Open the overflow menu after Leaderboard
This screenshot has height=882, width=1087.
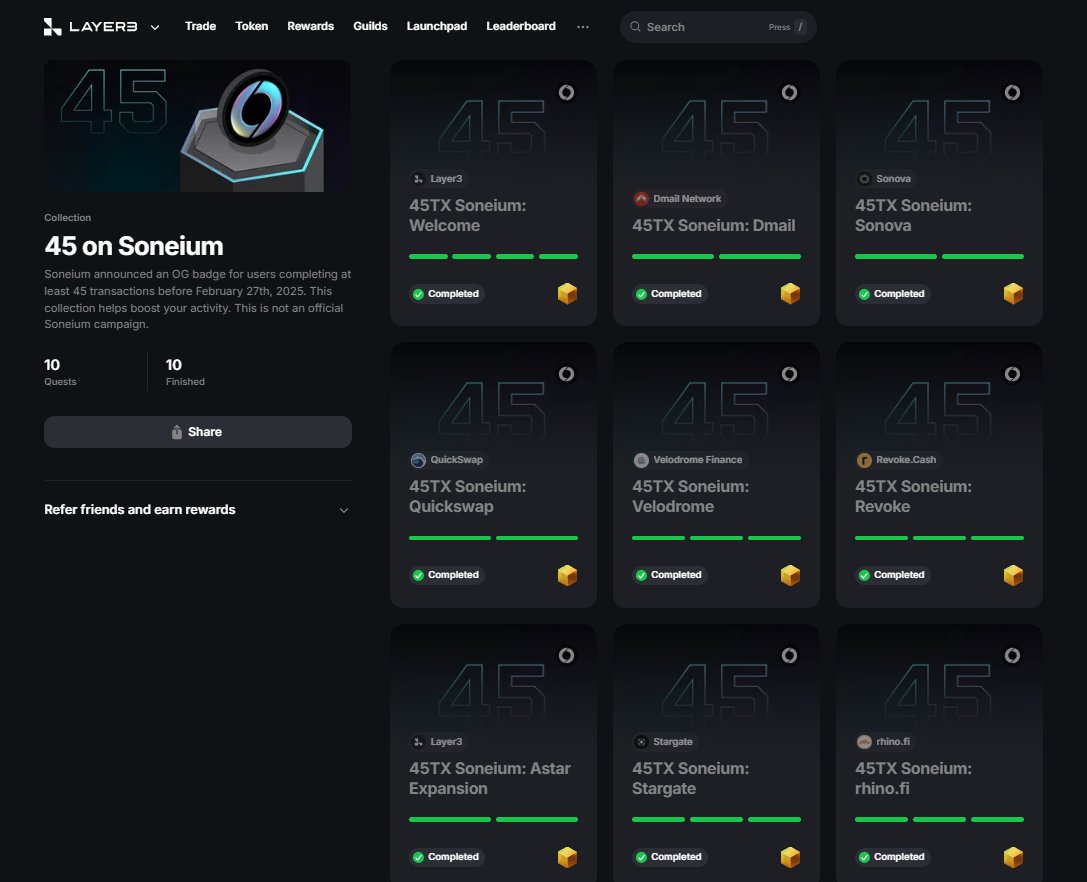pos(583,27)
